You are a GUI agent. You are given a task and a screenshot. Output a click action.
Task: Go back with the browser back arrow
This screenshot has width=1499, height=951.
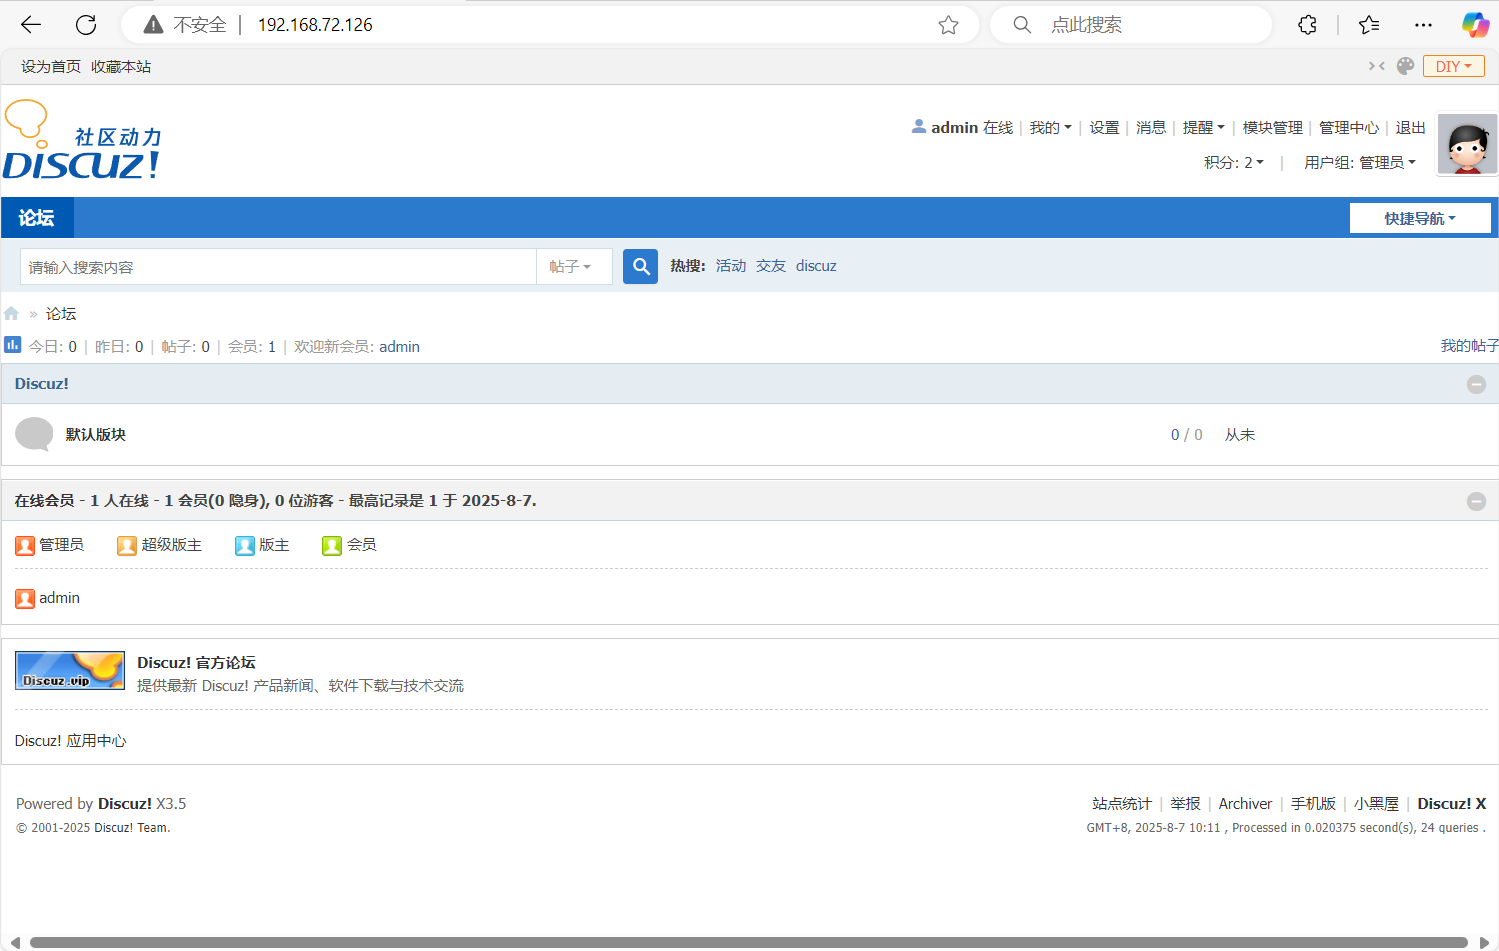(31, 25)
